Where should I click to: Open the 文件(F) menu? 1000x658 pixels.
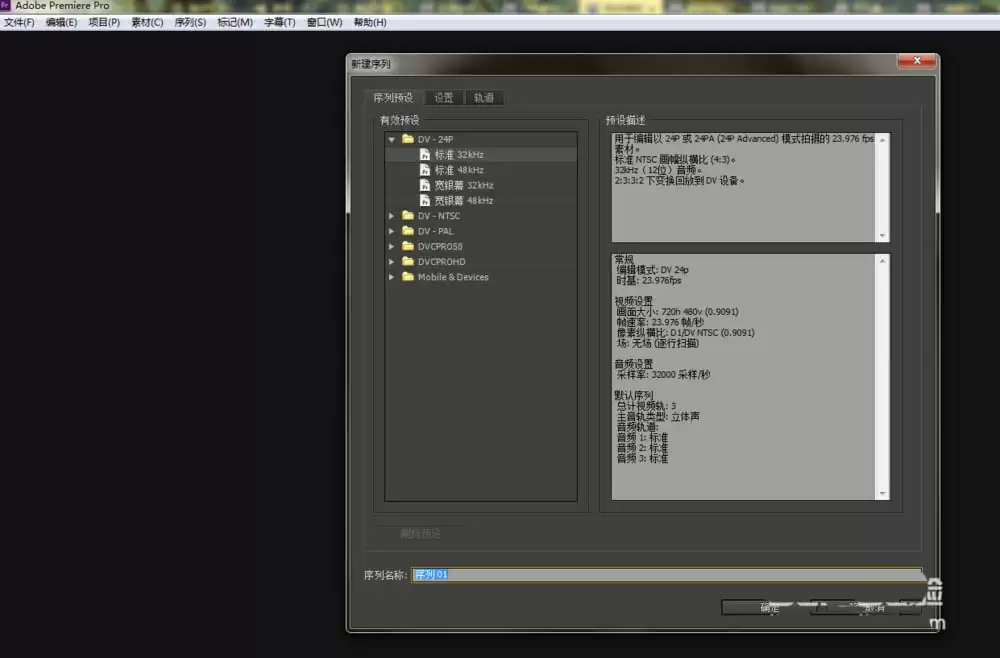[19, 22]
